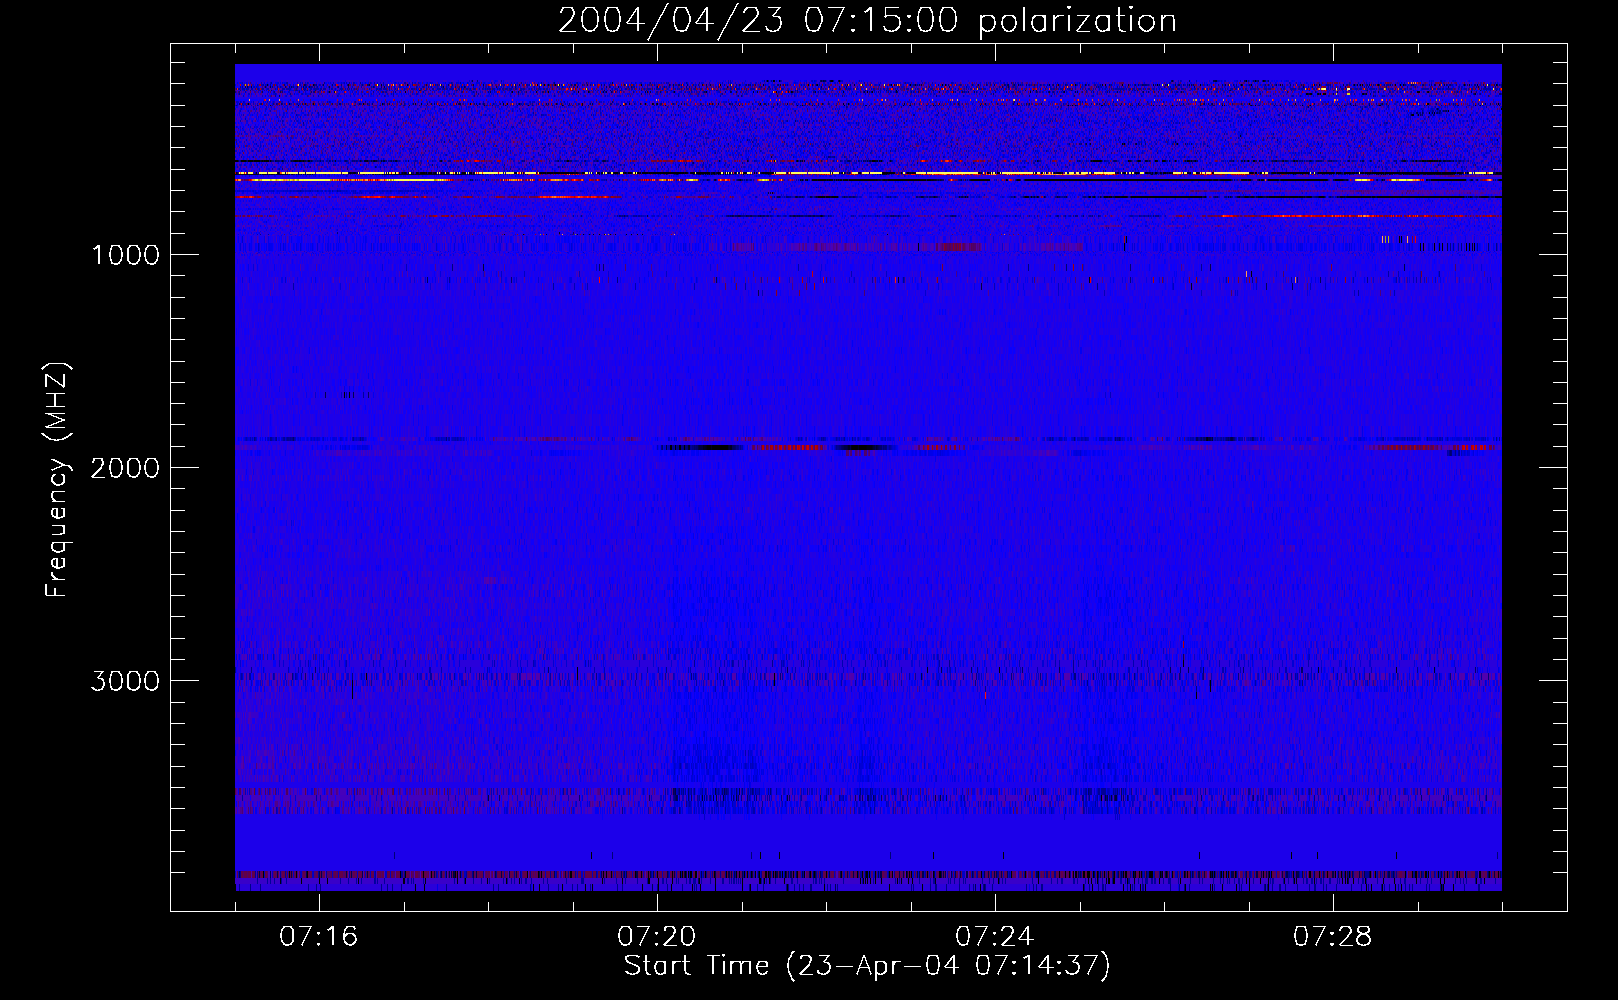1618x1000 pixels.
Task: Click the 07:28 time tick label
Action: [x=1332, y=937]
